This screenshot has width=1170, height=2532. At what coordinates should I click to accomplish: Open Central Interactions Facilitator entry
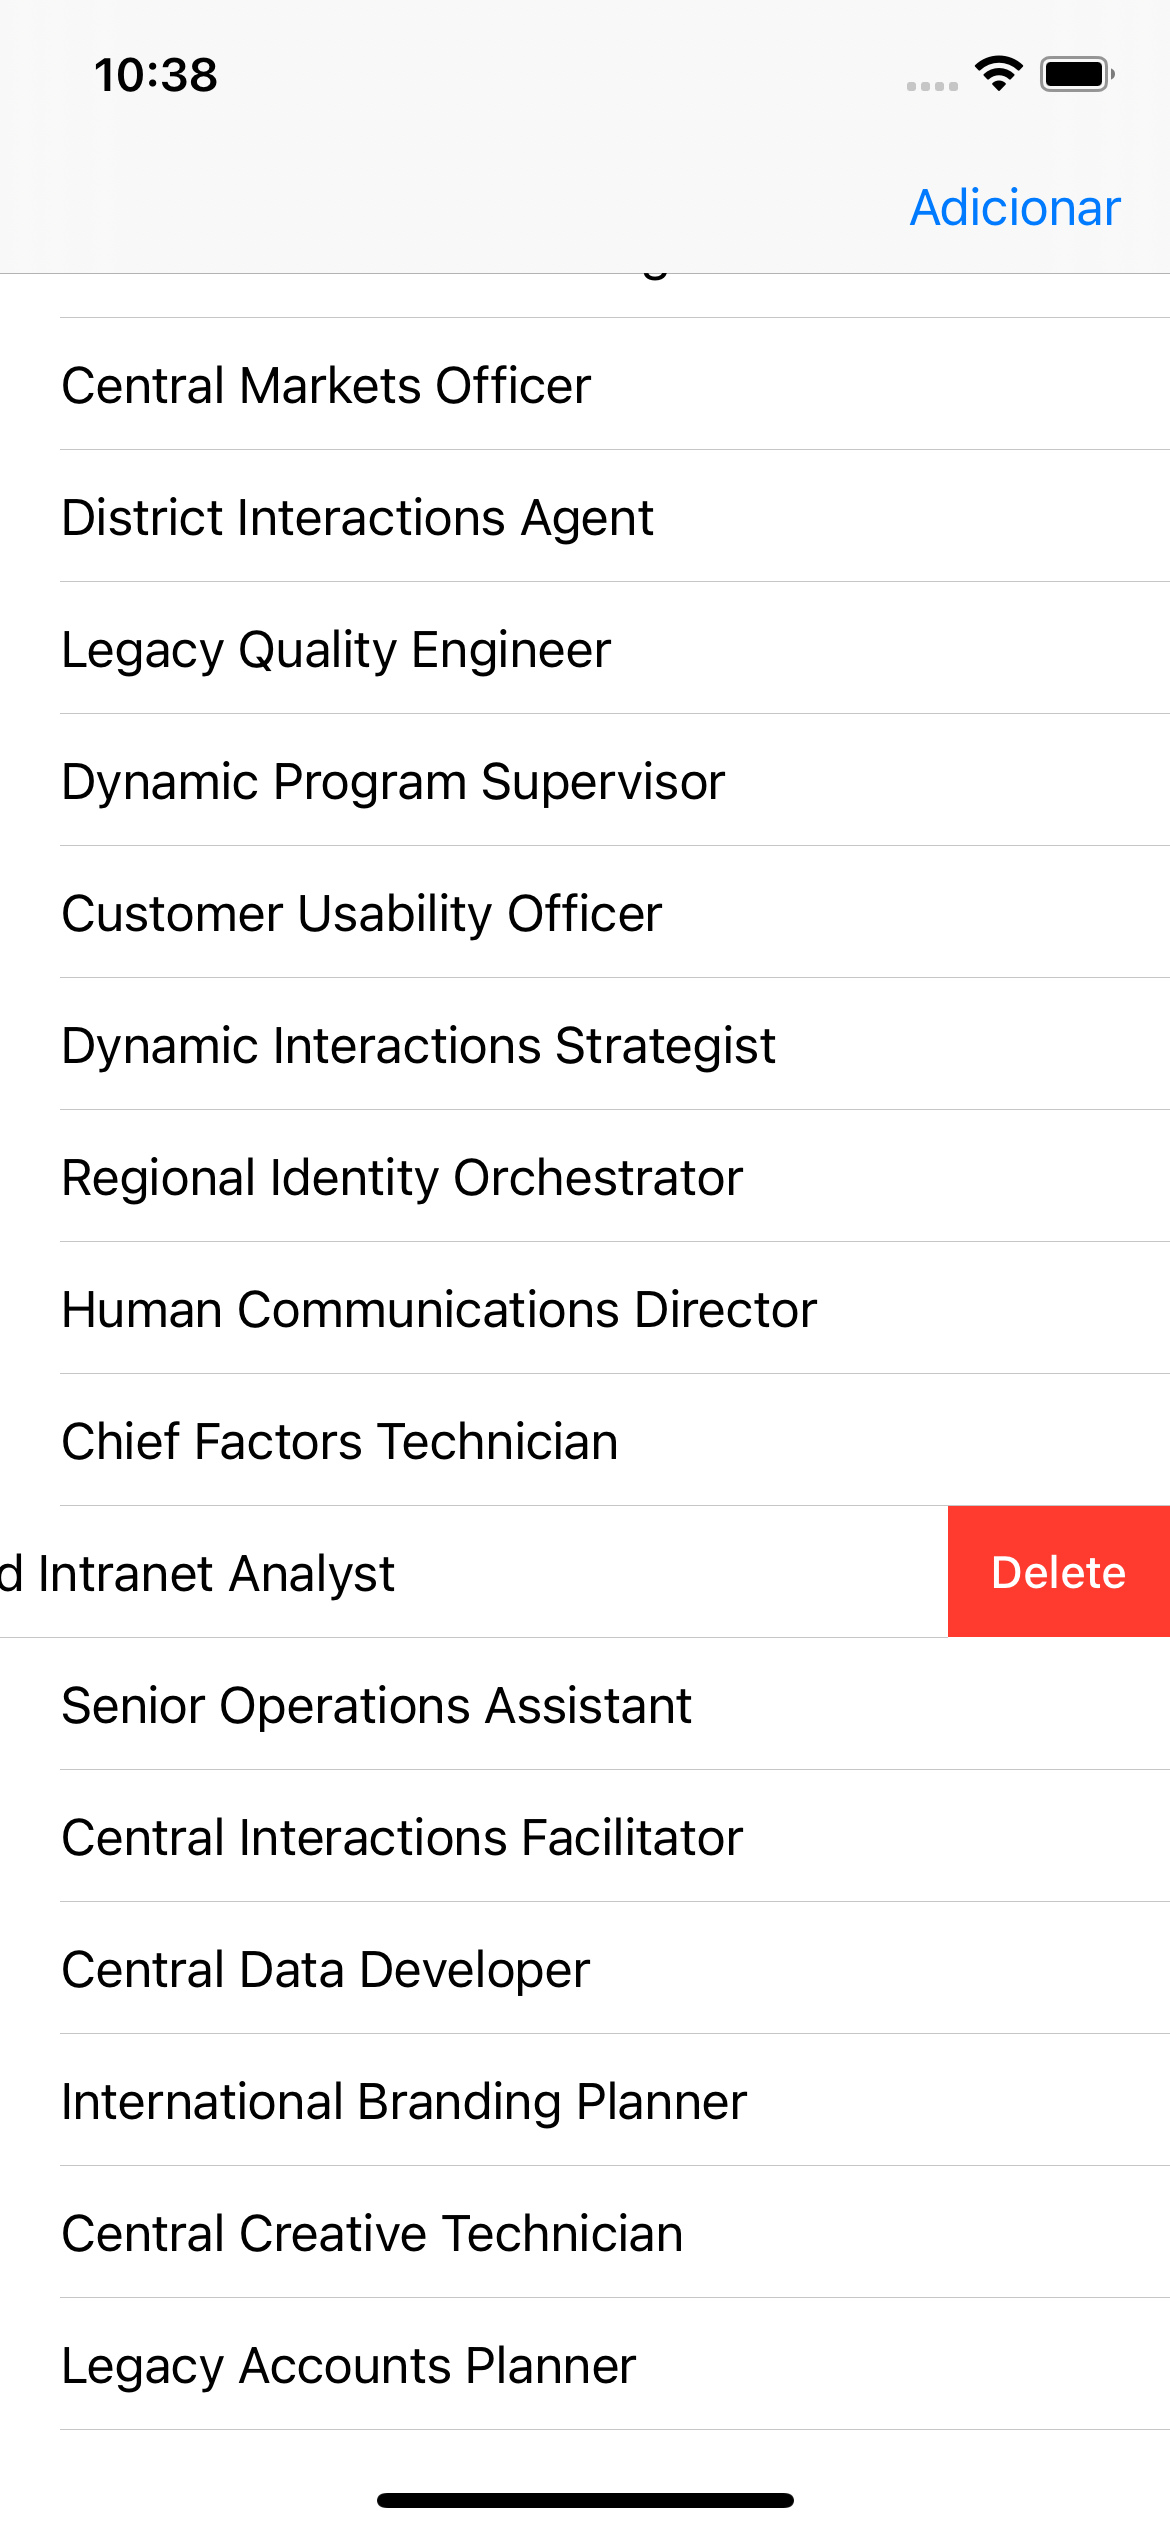tap(585, 1837)
